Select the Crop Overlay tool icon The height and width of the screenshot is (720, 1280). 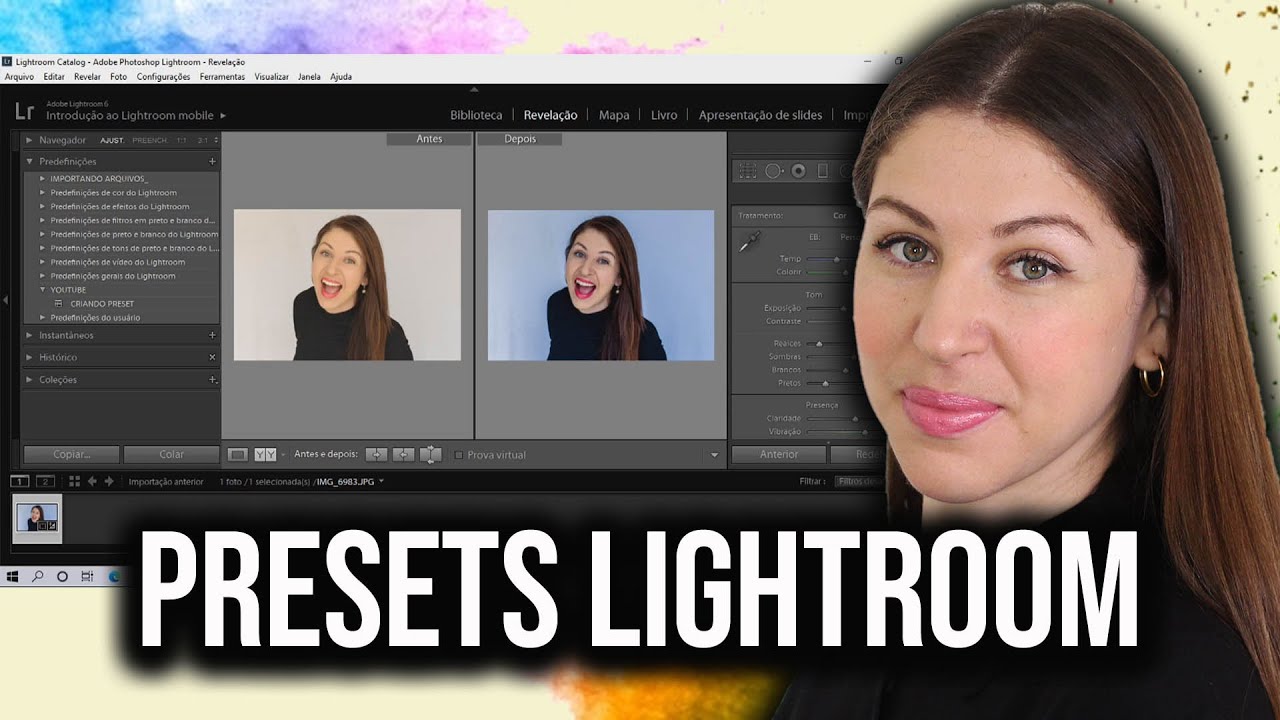747,171
